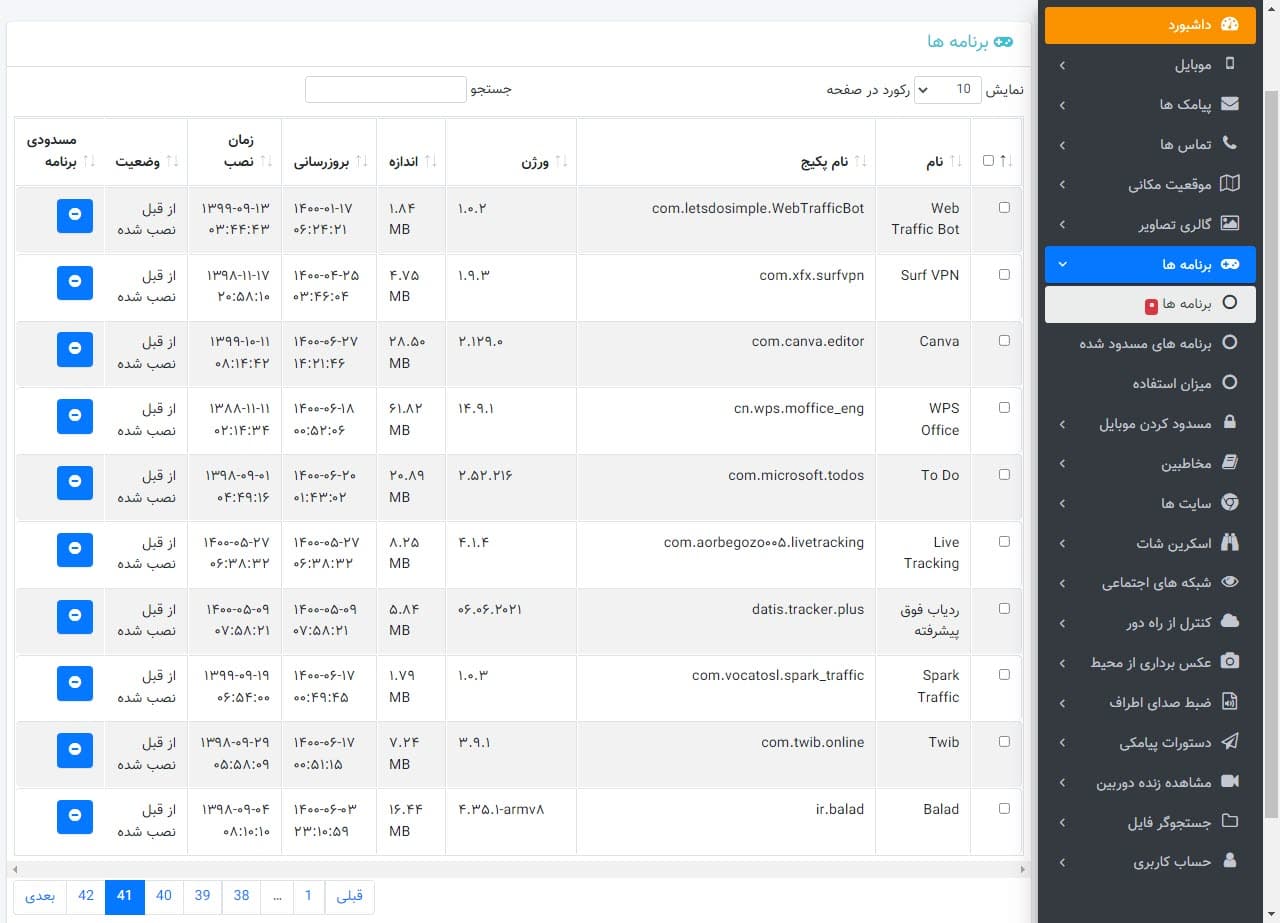Screen dimensions: 1280x923
Task: Click the block button for Canva
Action: click(75, 349)
